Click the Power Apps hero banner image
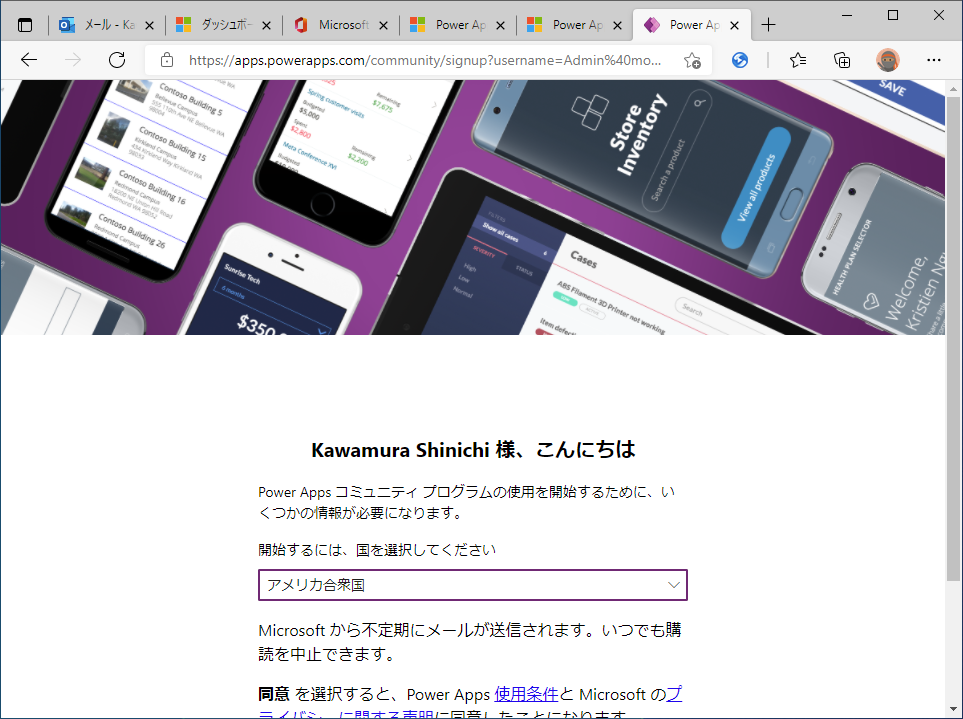Screen dimensions: 963x719 tap(473, 208)
